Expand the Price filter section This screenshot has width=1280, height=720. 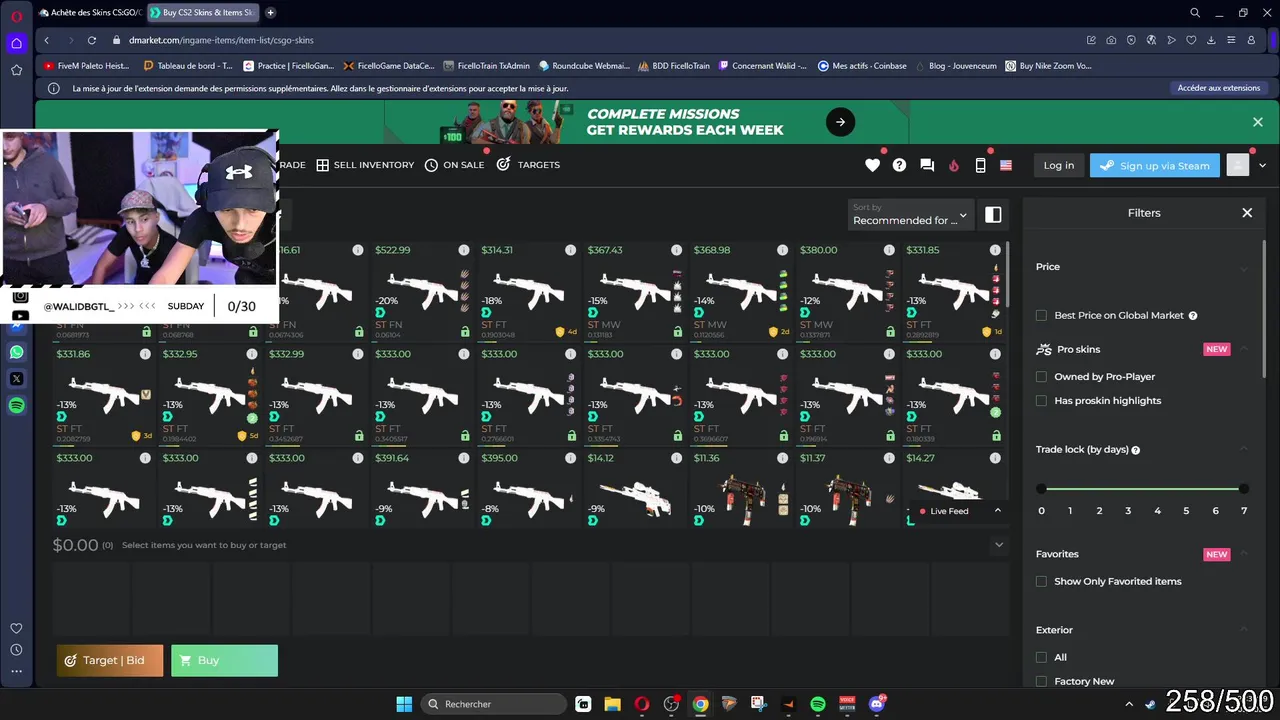1244,267
